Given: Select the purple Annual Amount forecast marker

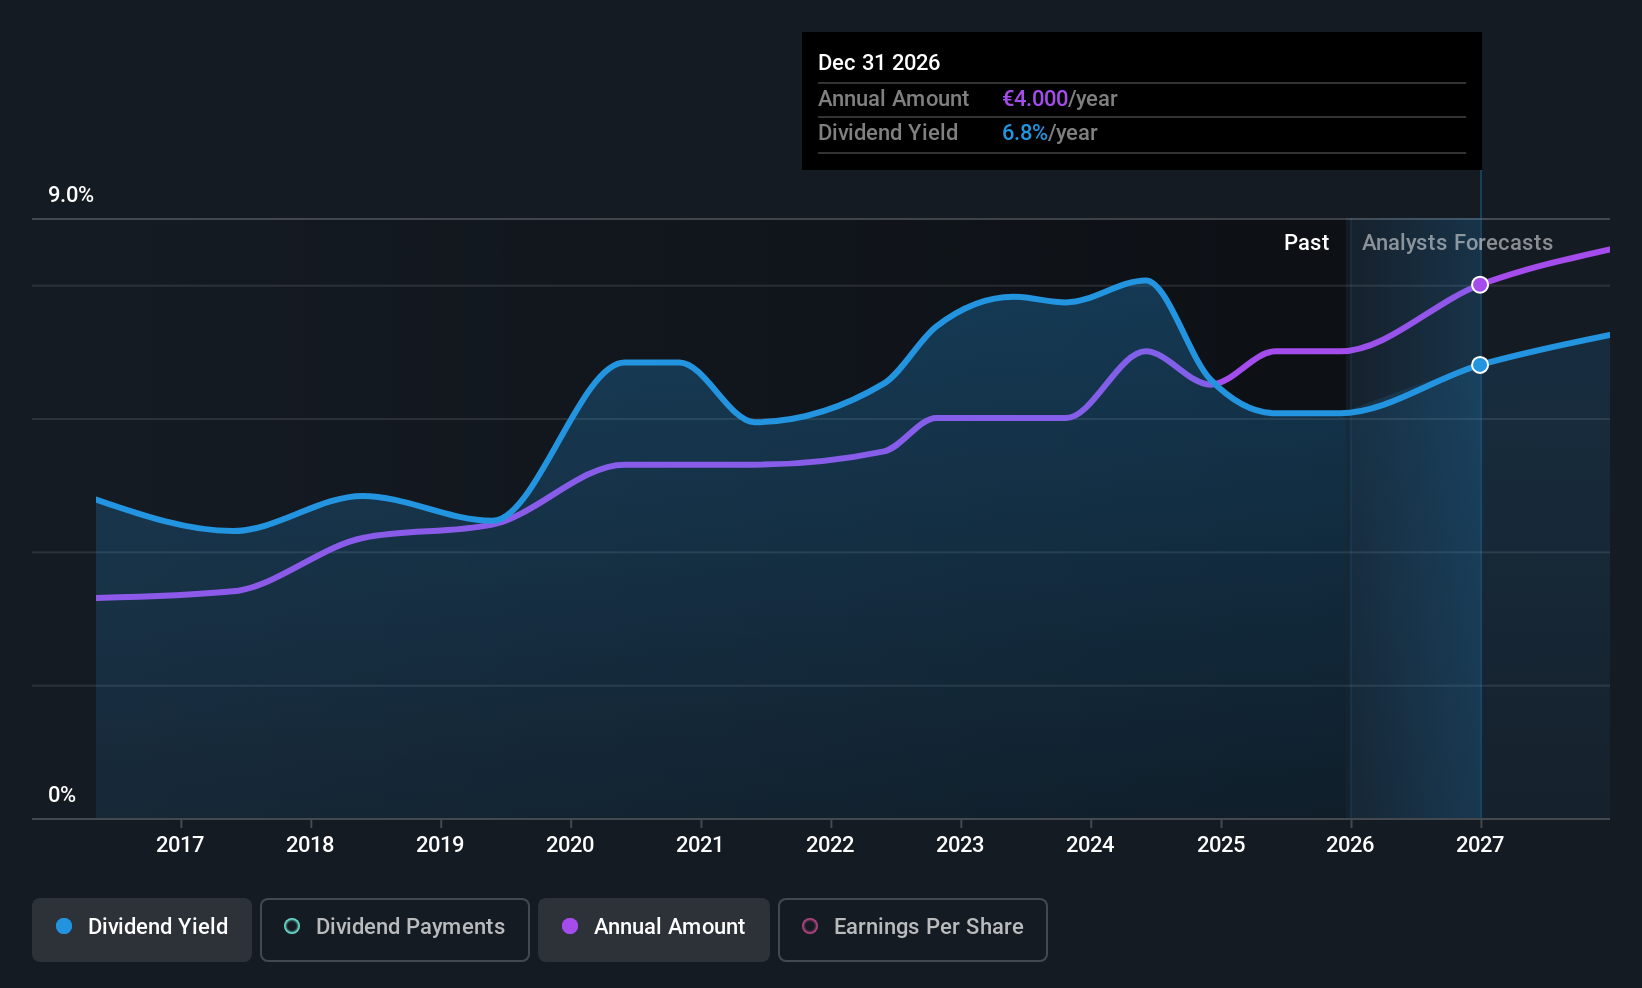Looking at the screenshot, I should [x=1480, y=285].
